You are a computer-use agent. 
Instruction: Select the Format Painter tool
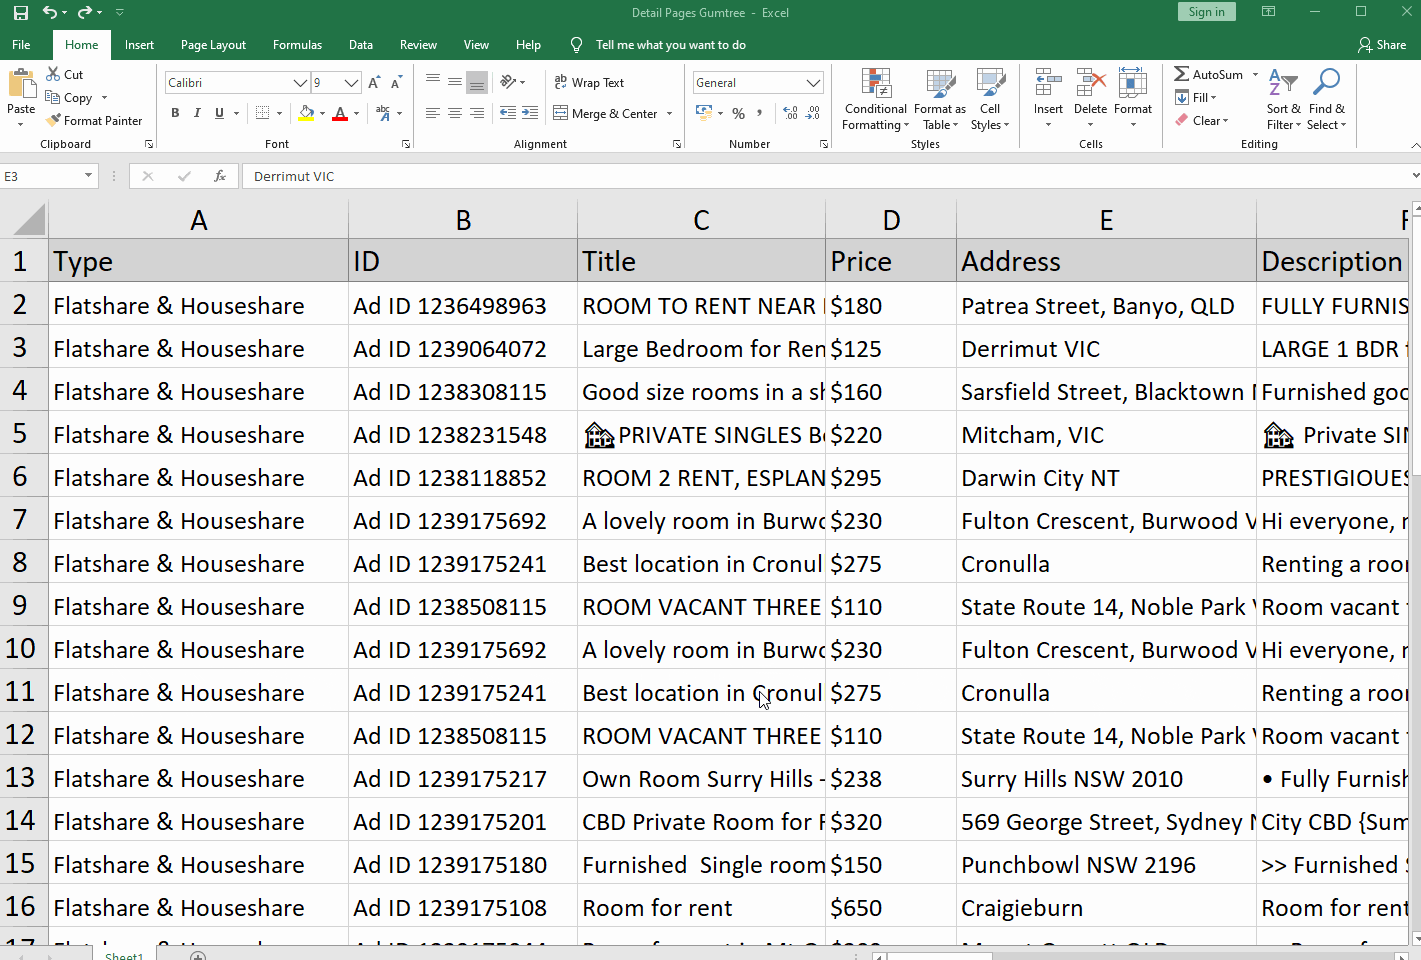point(95,120)
